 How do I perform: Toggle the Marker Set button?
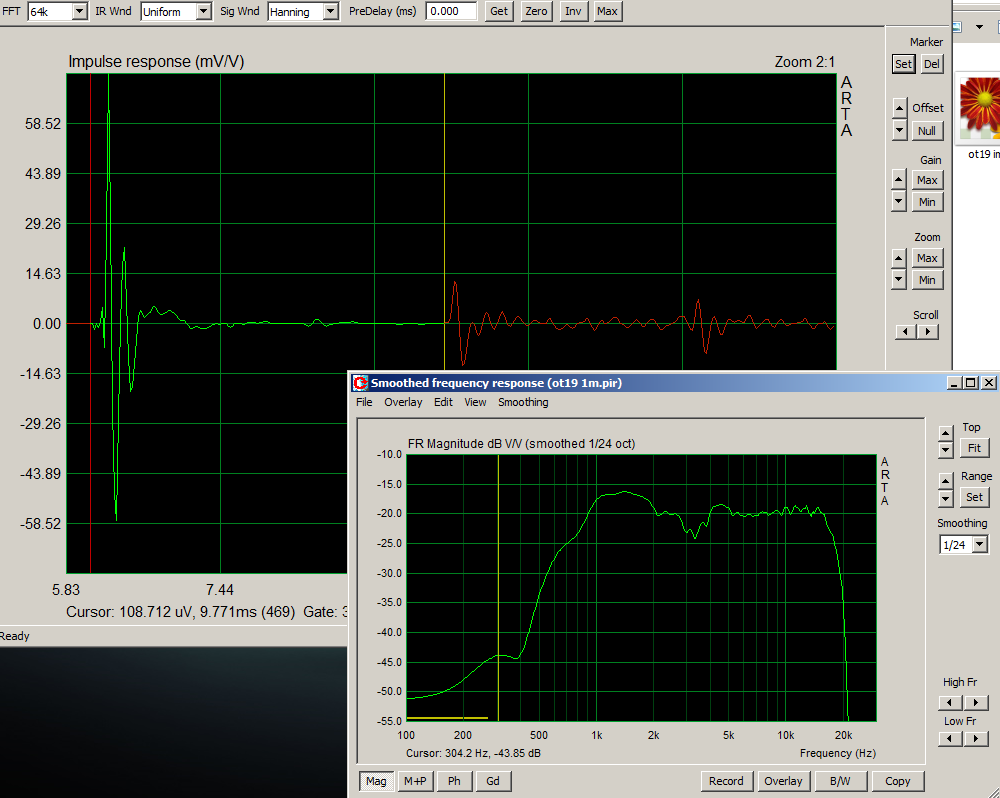coord(903,64)
